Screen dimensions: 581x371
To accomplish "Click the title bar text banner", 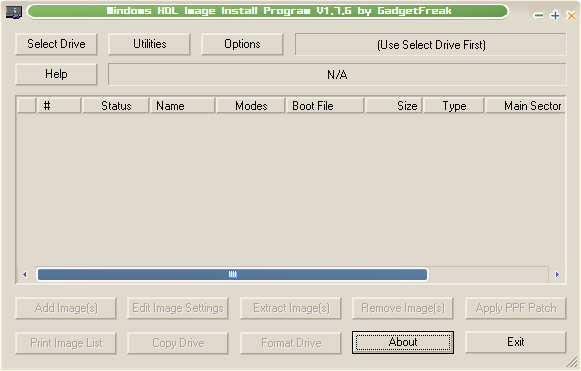I will coord(268,11).
